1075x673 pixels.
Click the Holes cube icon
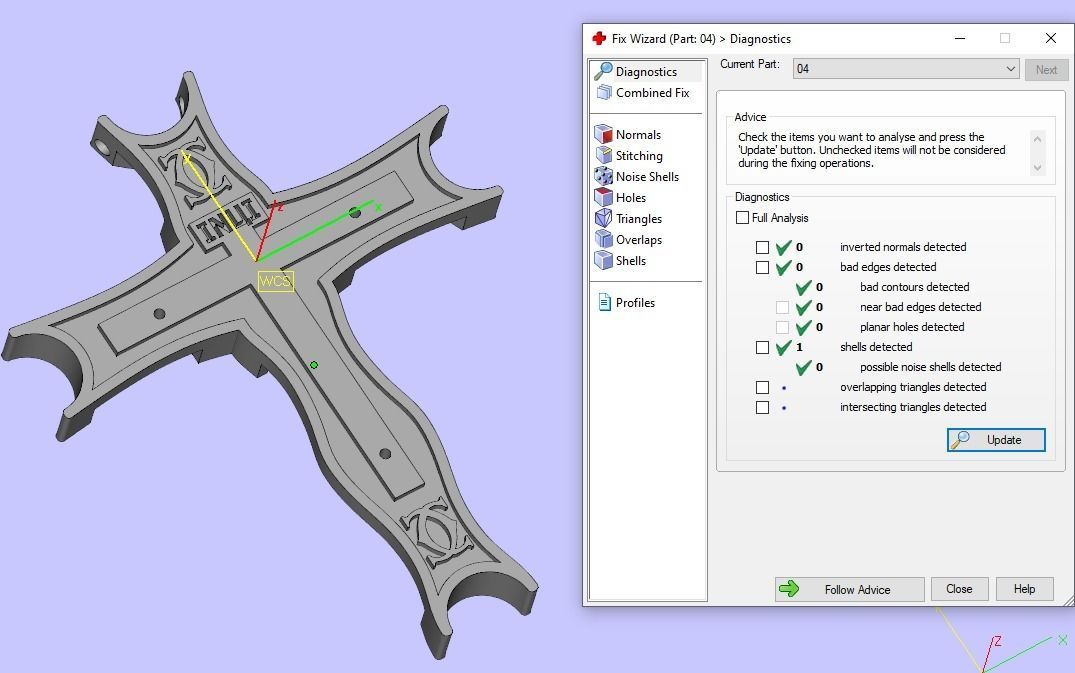(603, 197)
